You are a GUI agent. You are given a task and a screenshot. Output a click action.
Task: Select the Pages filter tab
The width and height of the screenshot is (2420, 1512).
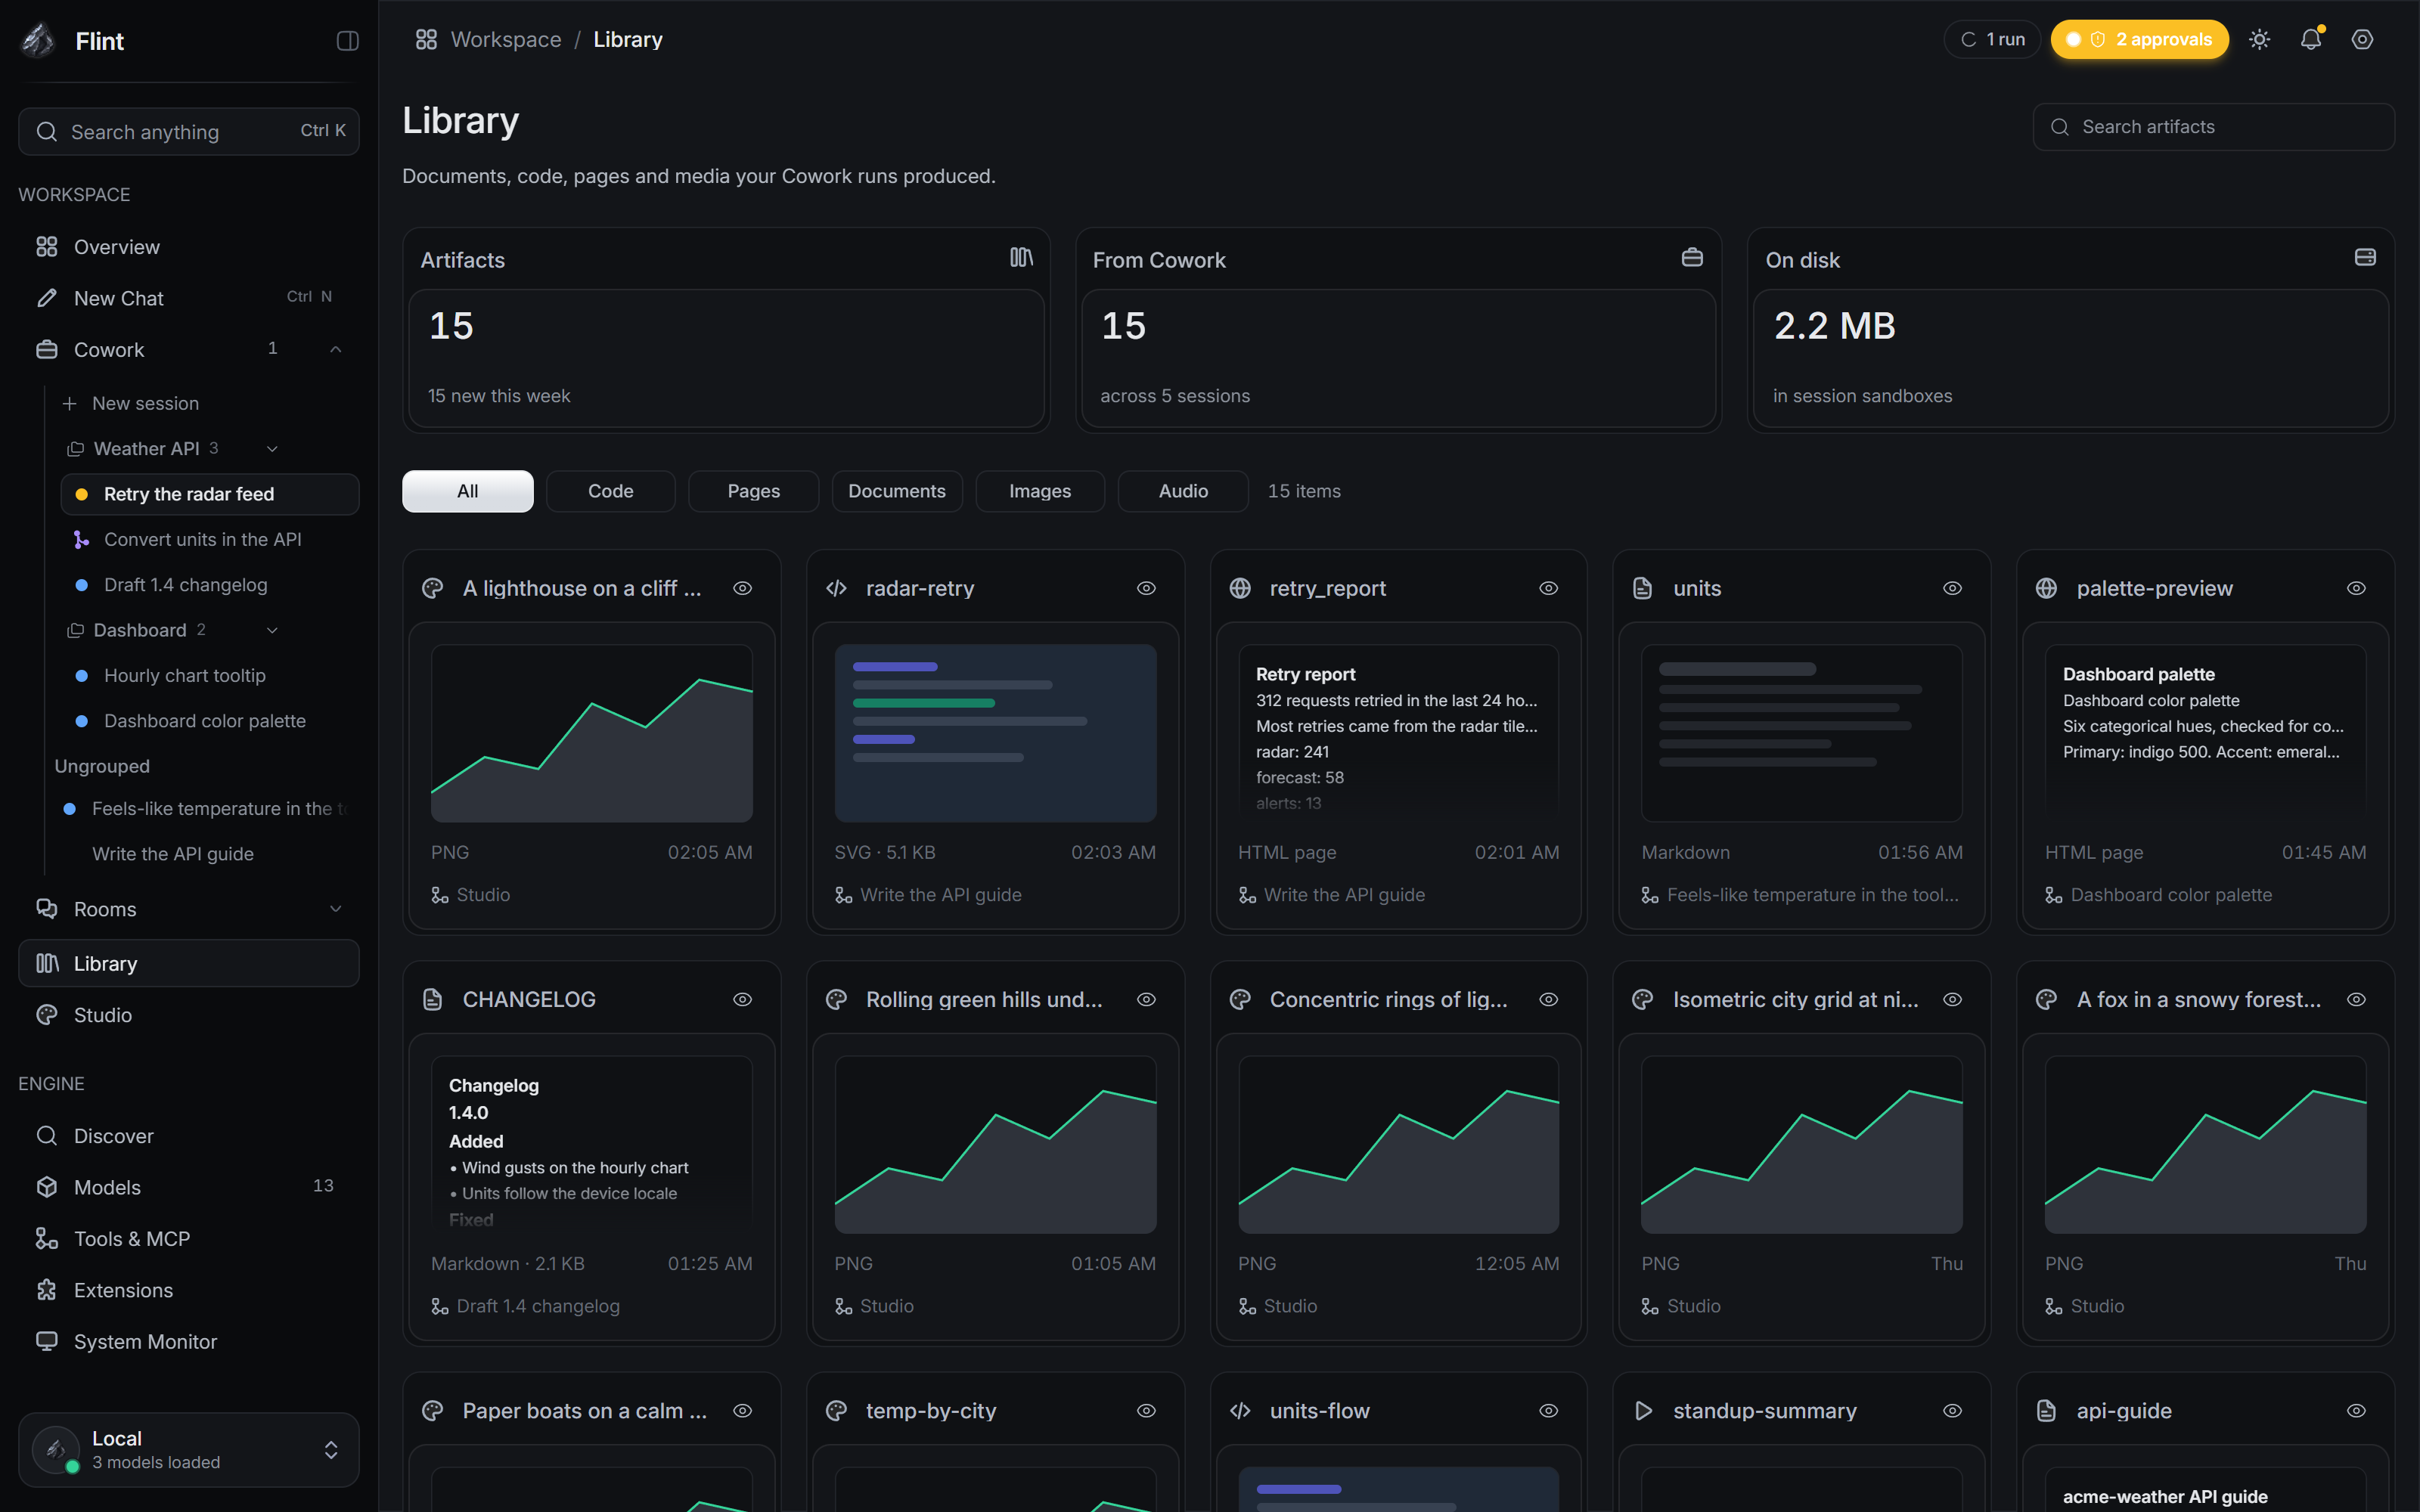coord(754,492)
